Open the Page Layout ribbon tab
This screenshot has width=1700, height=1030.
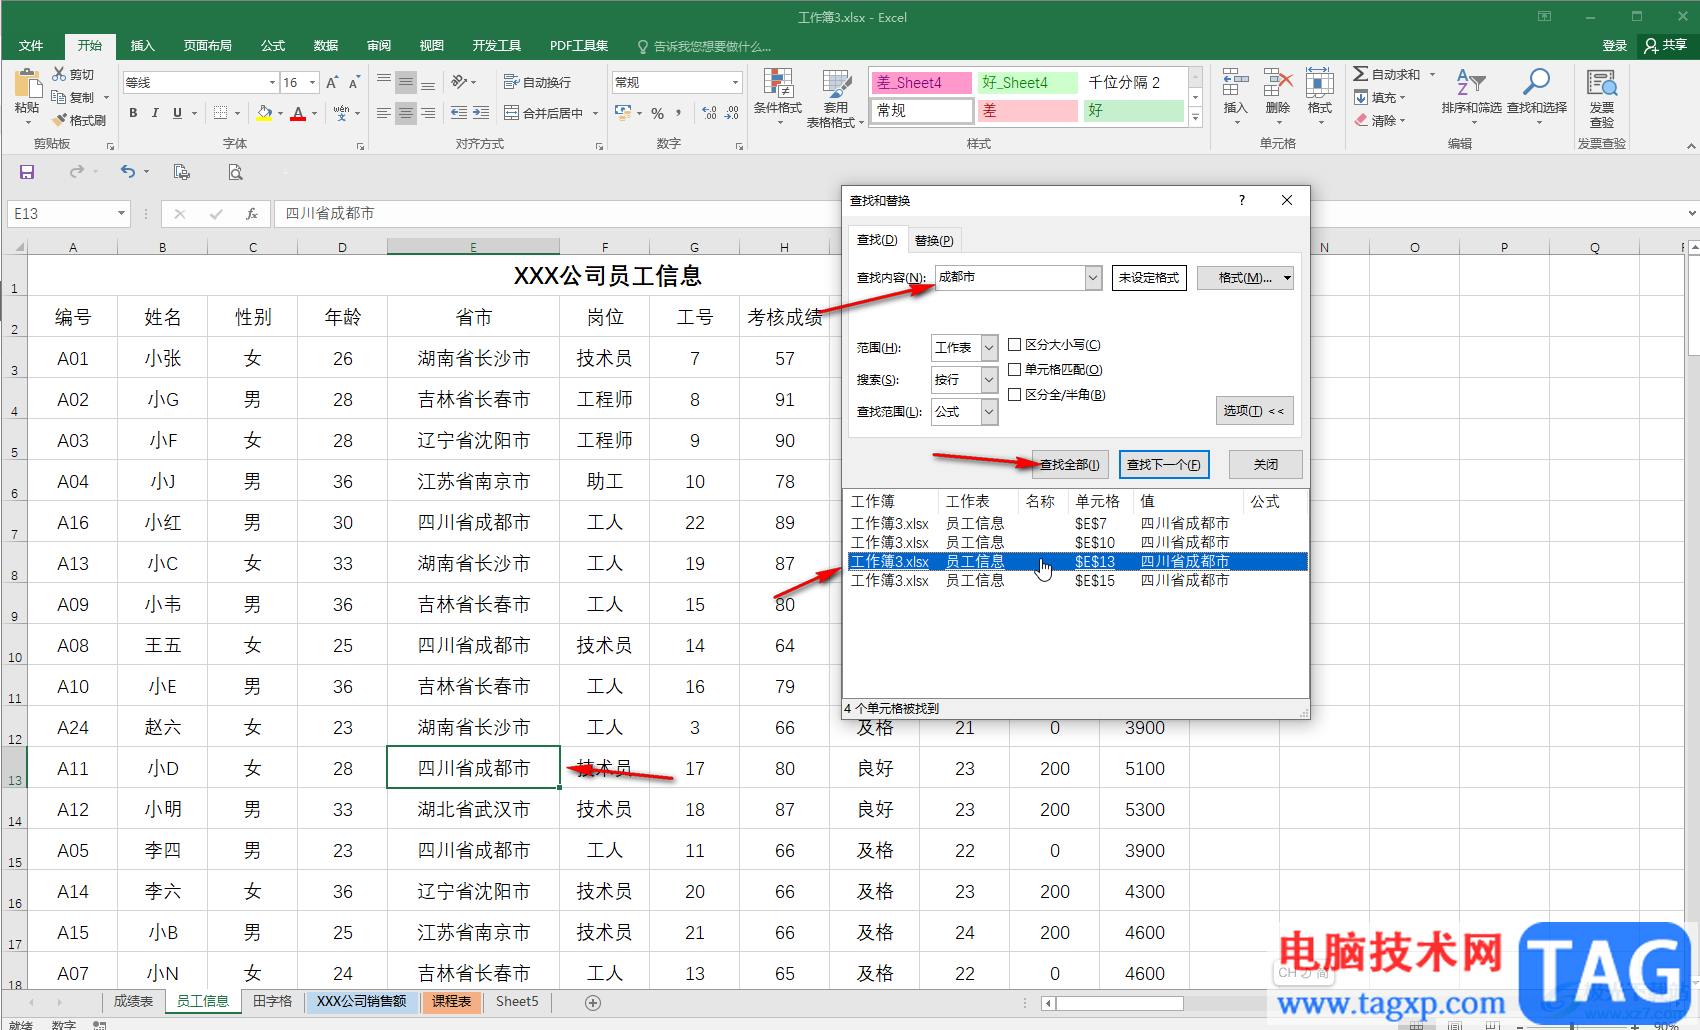point(208,46)
